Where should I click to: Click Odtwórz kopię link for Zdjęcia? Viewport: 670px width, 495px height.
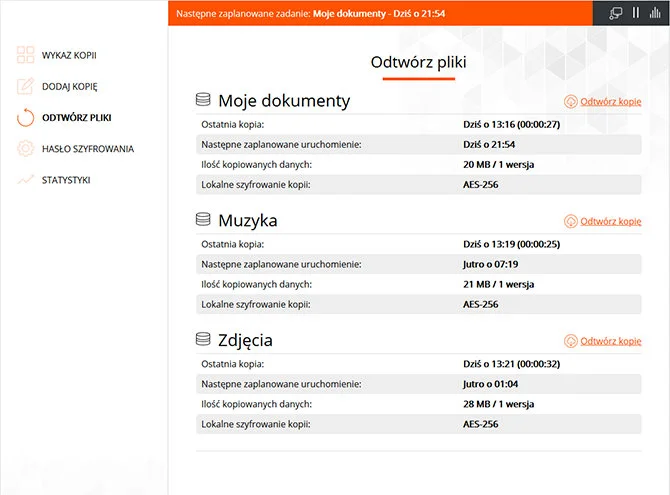tap(610, 341)
